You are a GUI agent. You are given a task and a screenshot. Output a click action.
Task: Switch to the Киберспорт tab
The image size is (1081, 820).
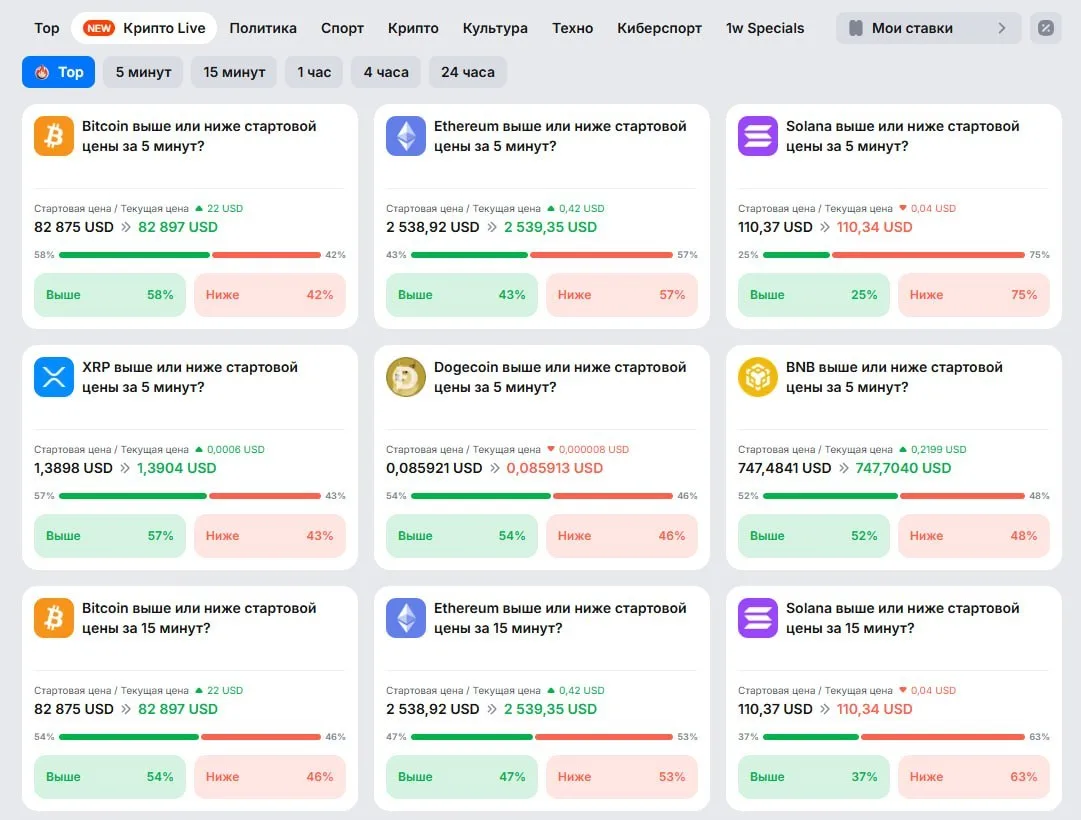(659, 28)
